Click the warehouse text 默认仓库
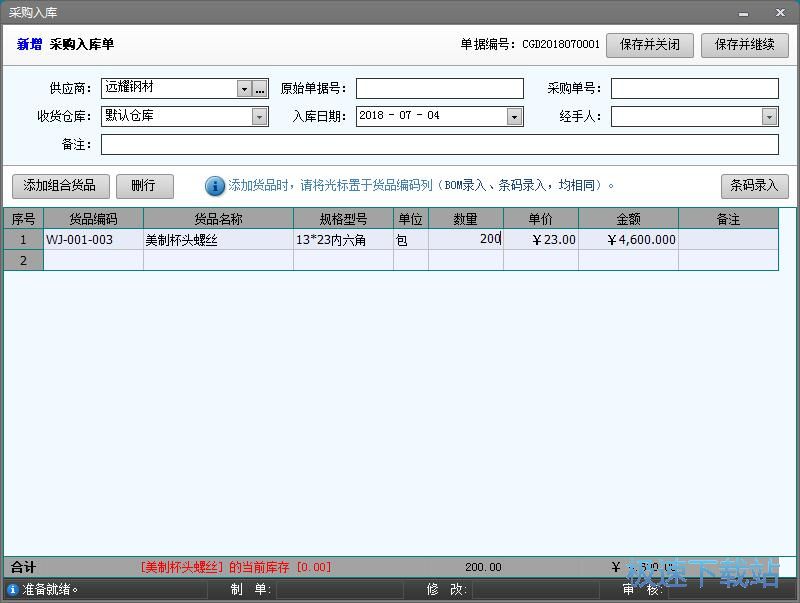The width and height of the screenshot is (800, 603). (129, 115)
